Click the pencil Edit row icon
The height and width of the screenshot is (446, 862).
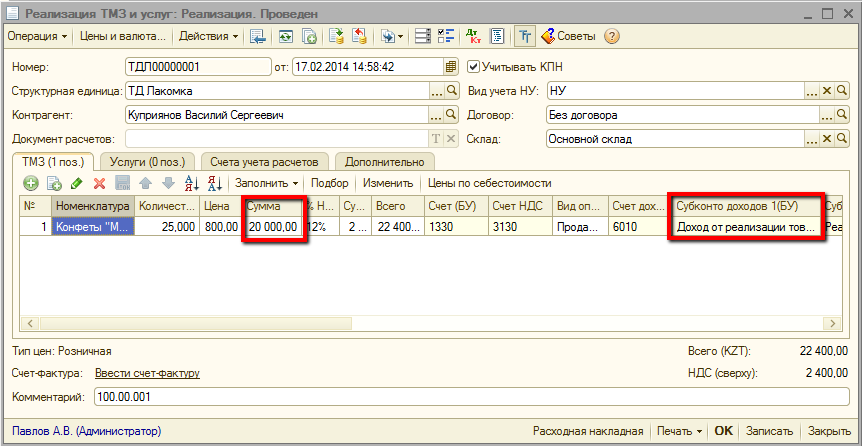(76, 184)
